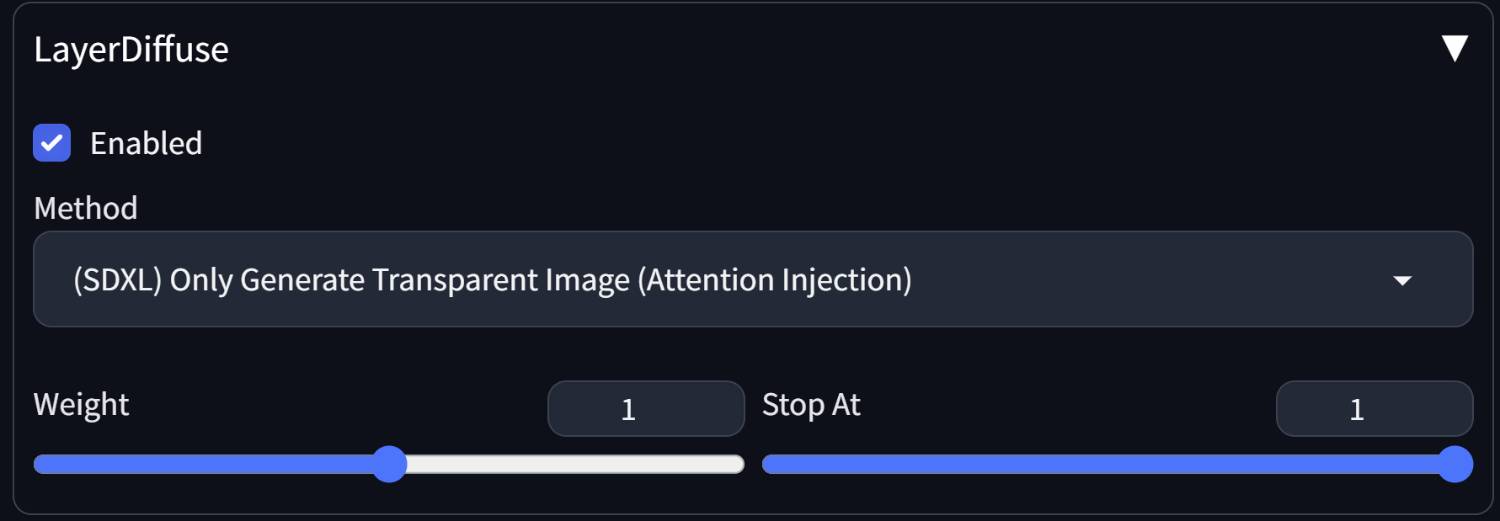Image resolution: width=1500 pixels, height=521 pixels.
Task: Click the far right end of Weight slider
Action: pyautogui.click(x=740, y=464)
